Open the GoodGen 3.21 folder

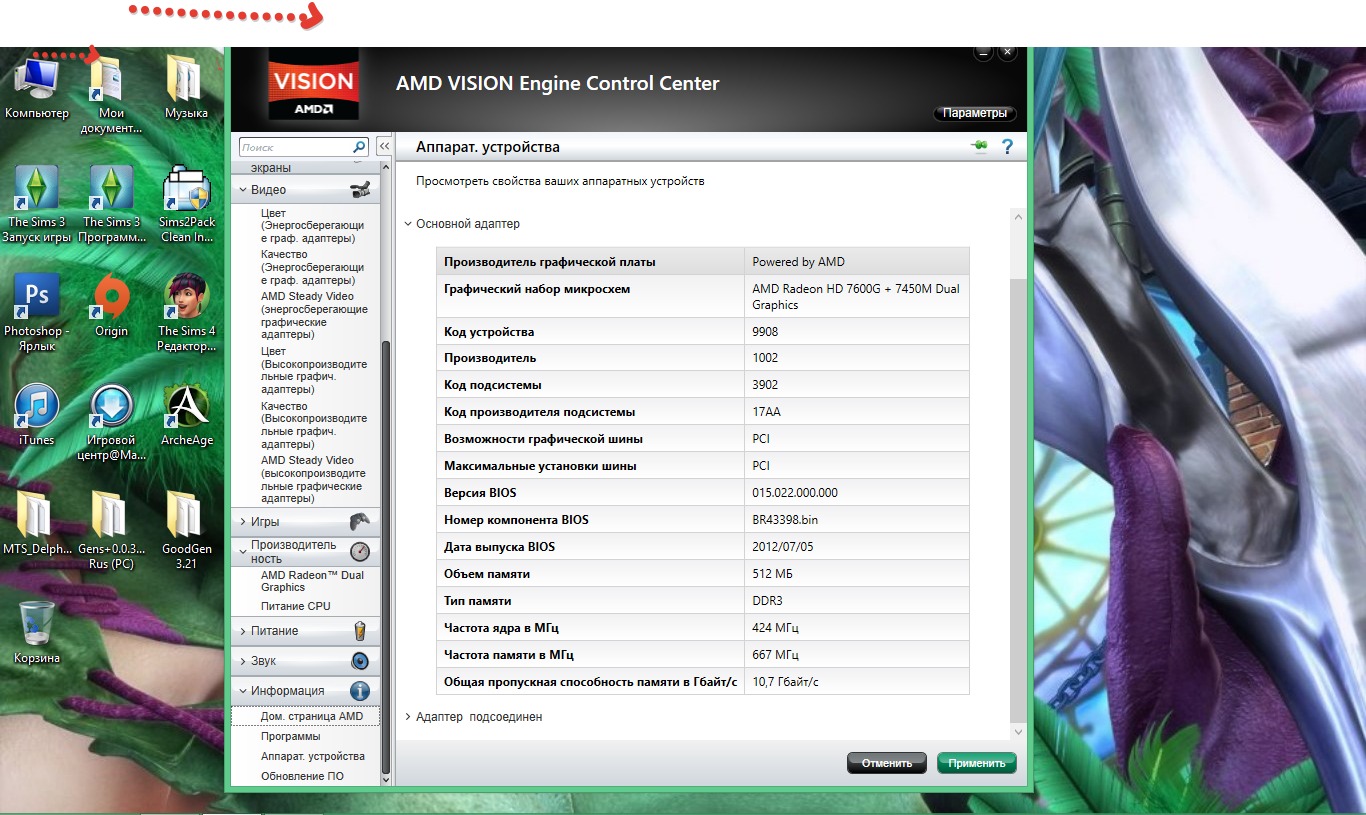tap(187, 530)
